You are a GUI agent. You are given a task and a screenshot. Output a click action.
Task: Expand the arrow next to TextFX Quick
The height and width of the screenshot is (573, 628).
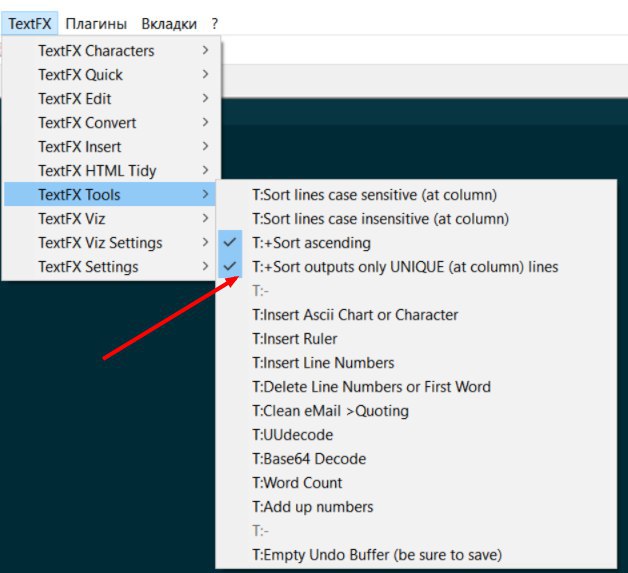(205, 74)
